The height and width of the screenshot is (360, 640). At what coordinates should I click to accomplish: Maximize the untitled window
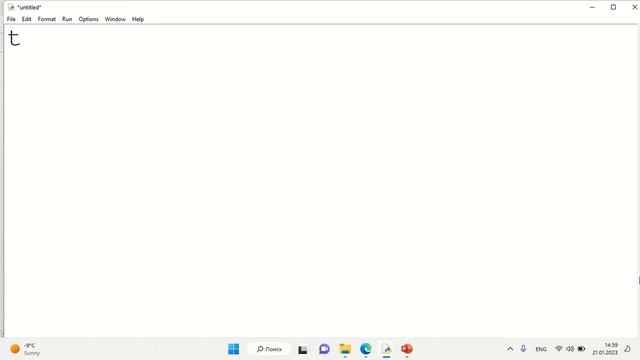[613, 7]
